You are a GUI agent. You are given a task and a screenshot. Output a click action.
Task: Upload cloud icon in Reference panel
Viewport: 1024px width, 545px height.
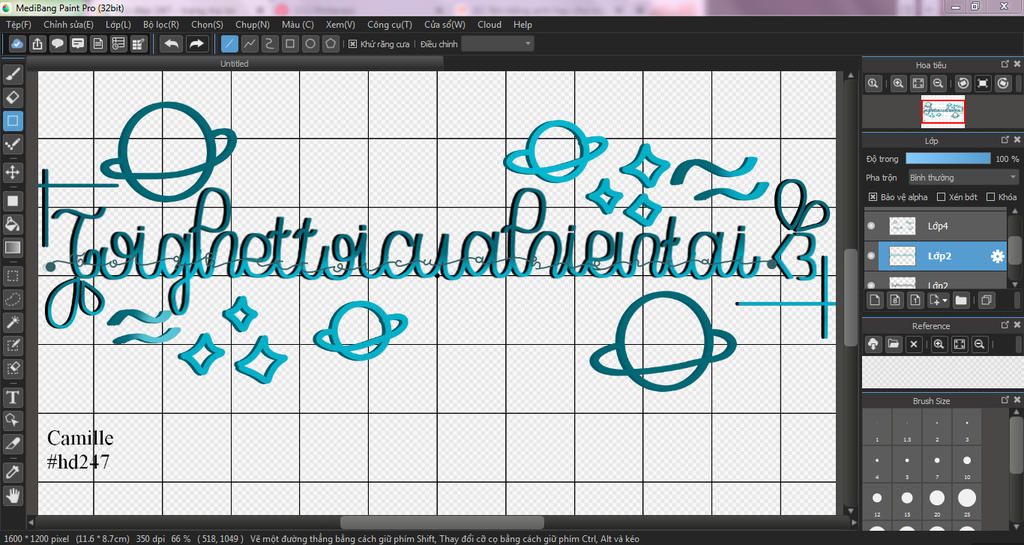[x=873, y=344]
